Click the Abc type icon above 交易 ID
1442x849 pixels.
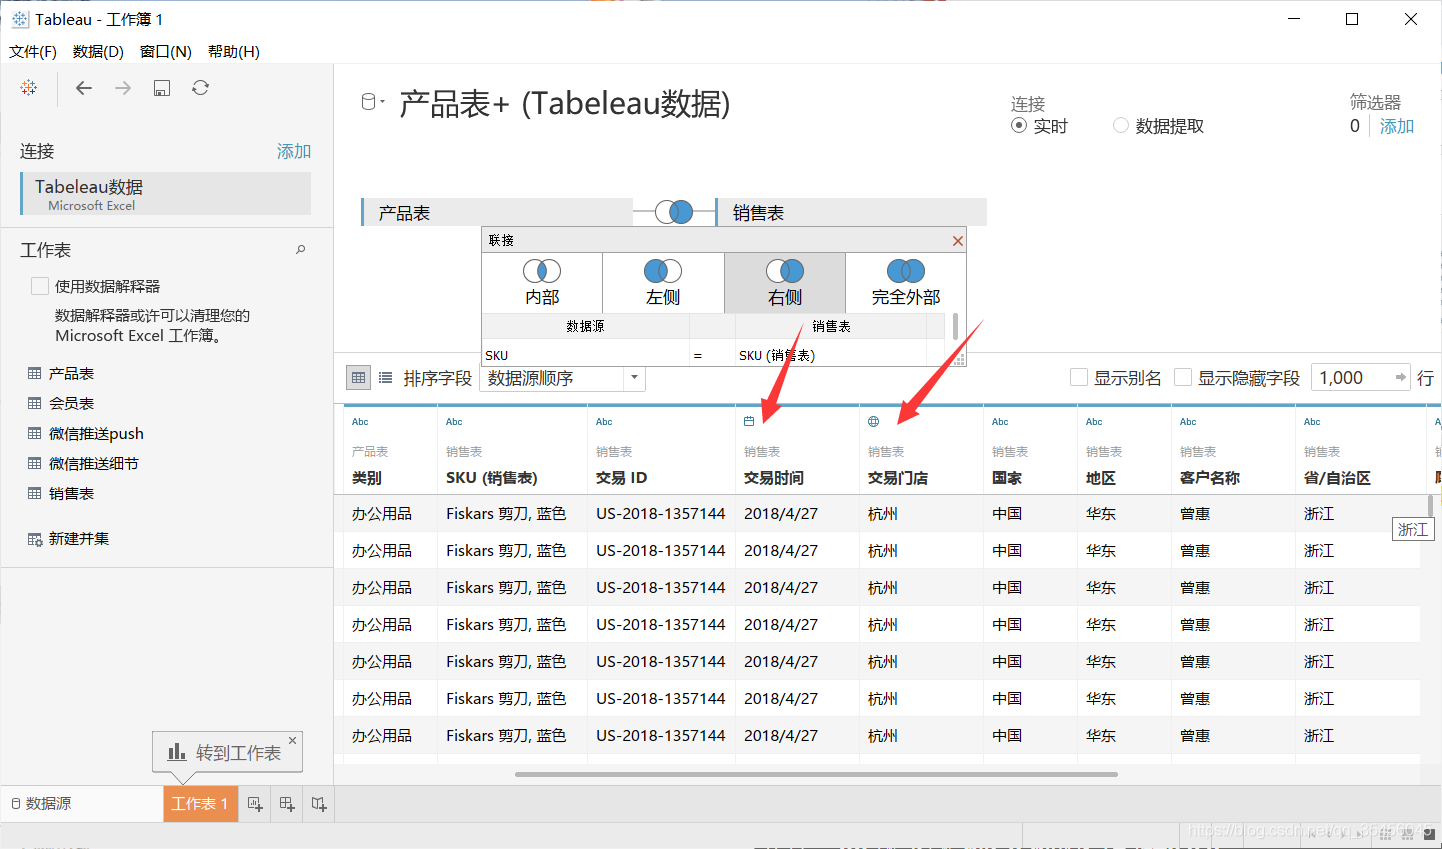tap(604, 422)
